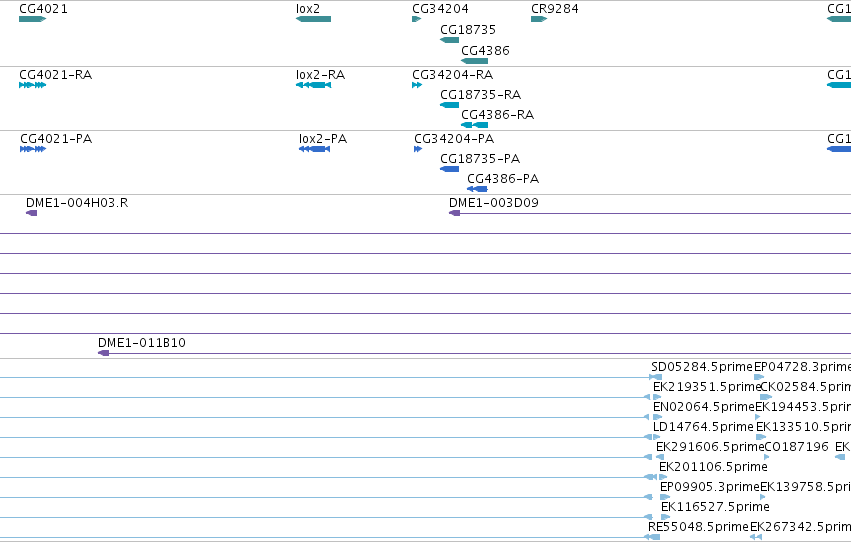Click the CG4386 gene glyph

point(474,61)
